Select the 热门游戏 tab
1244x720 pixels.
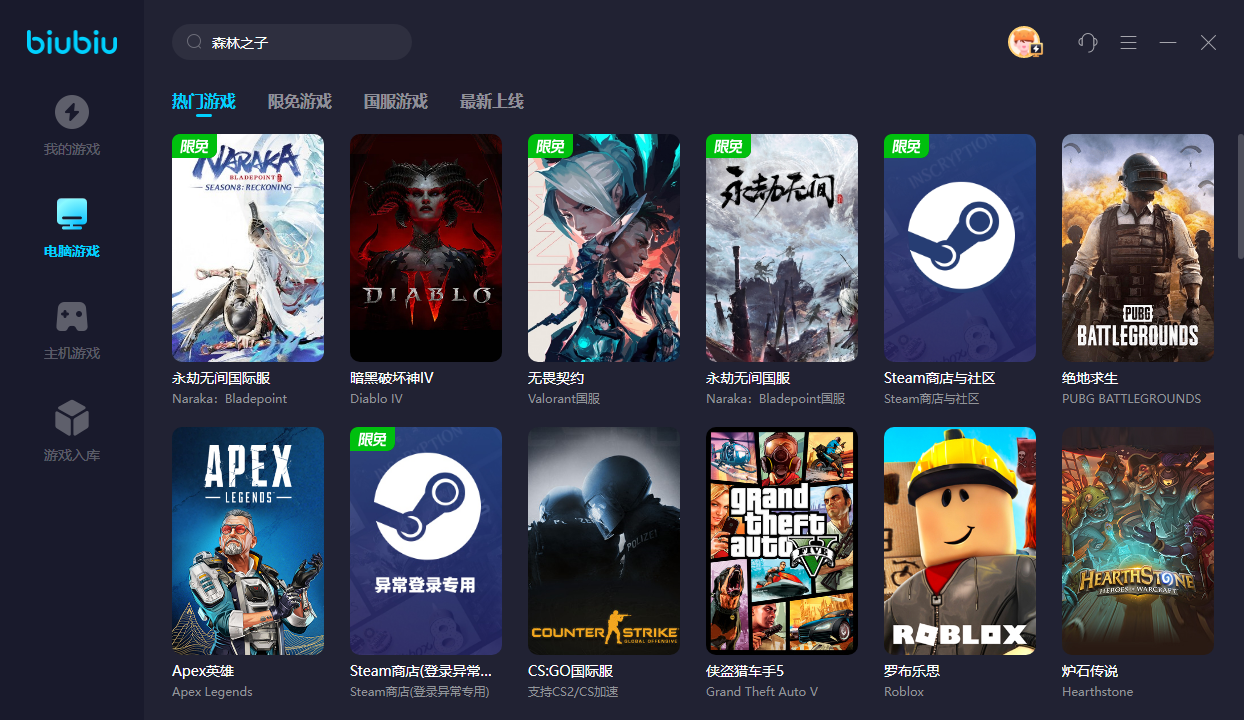click(x=203, y=101)
